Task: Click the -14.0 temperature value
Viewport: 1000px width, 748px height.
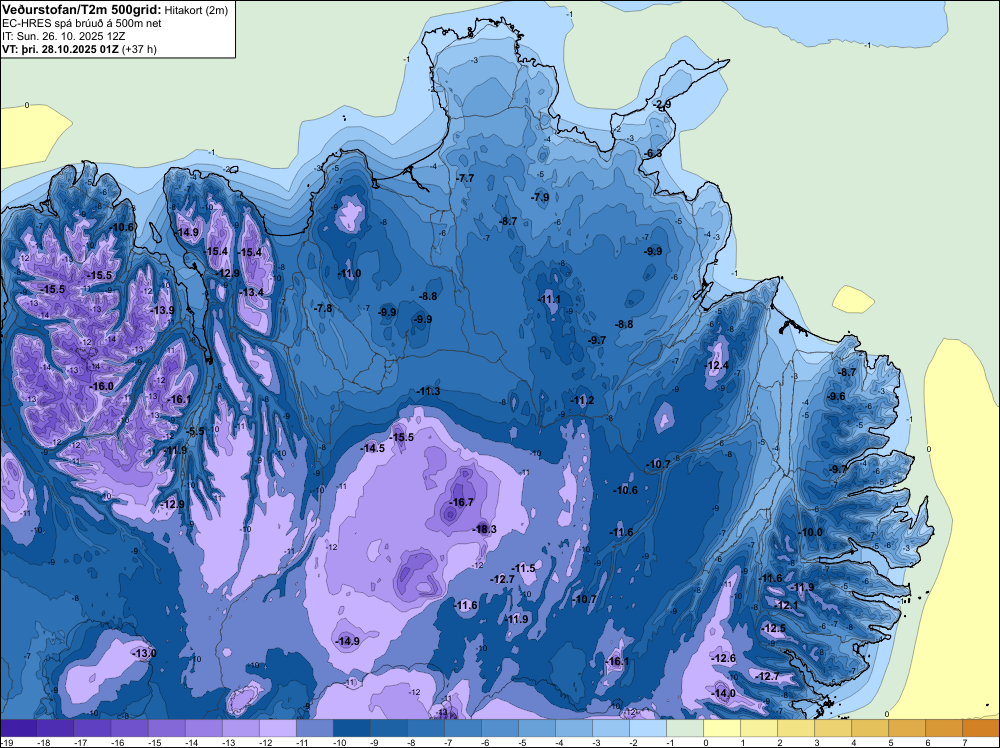Action: tap(724, 693)
